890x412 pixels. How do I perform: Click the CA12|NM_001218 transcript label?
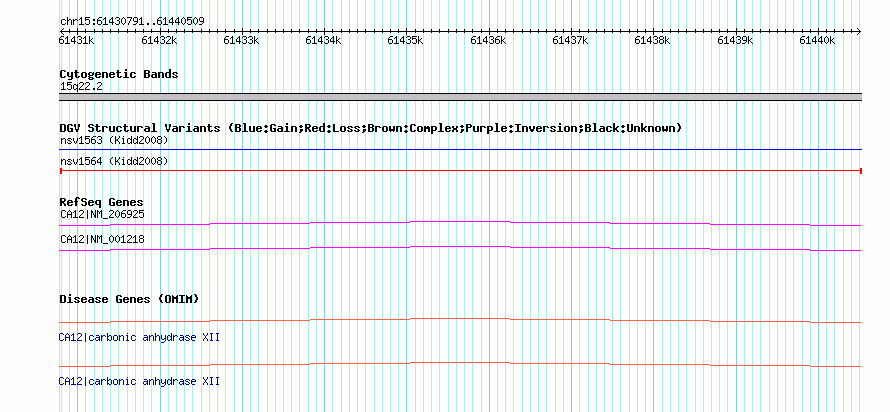tap(102, 240)
